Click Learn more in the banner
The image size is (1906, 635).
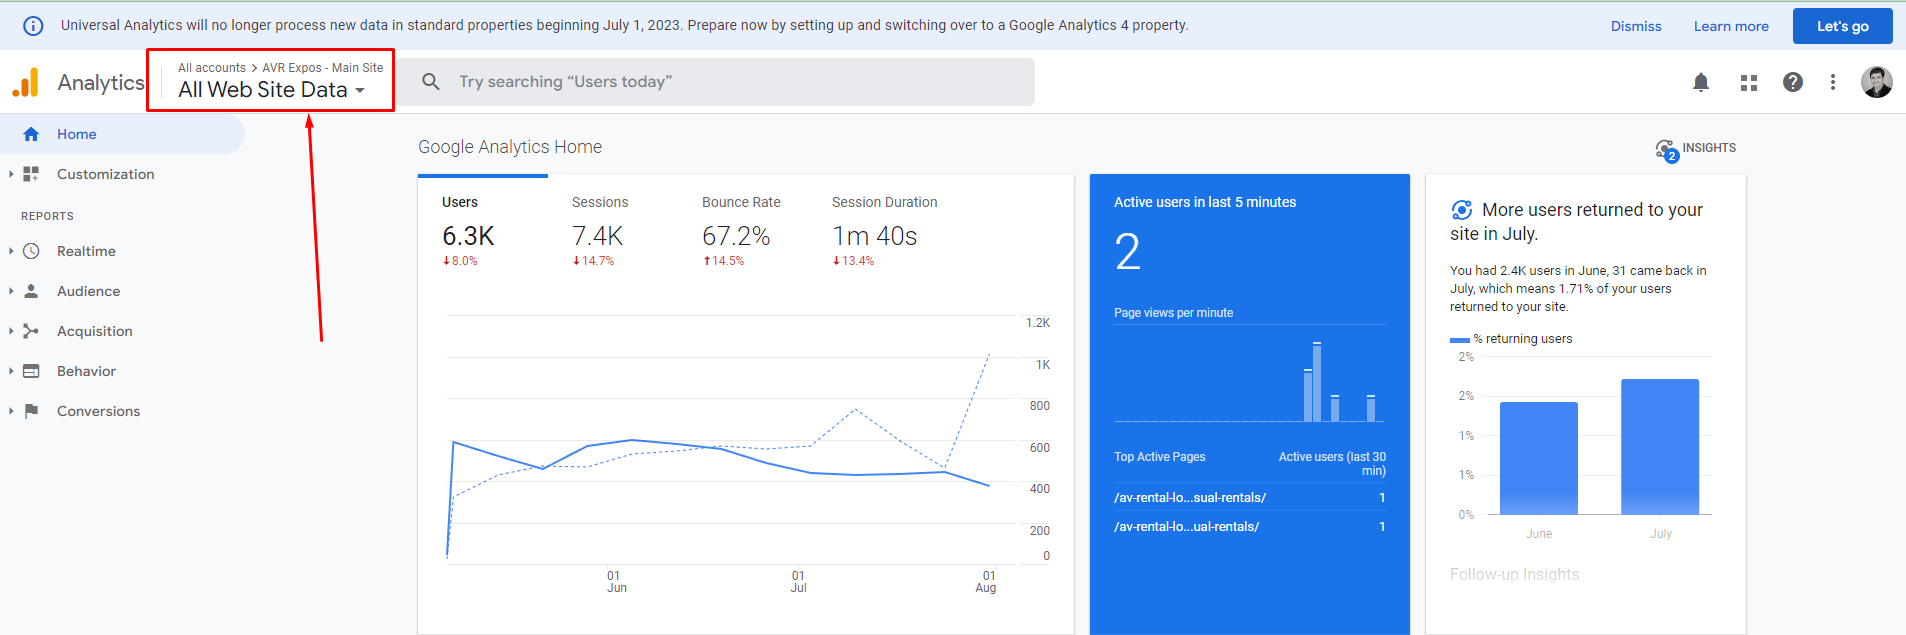click(1731, 26)
